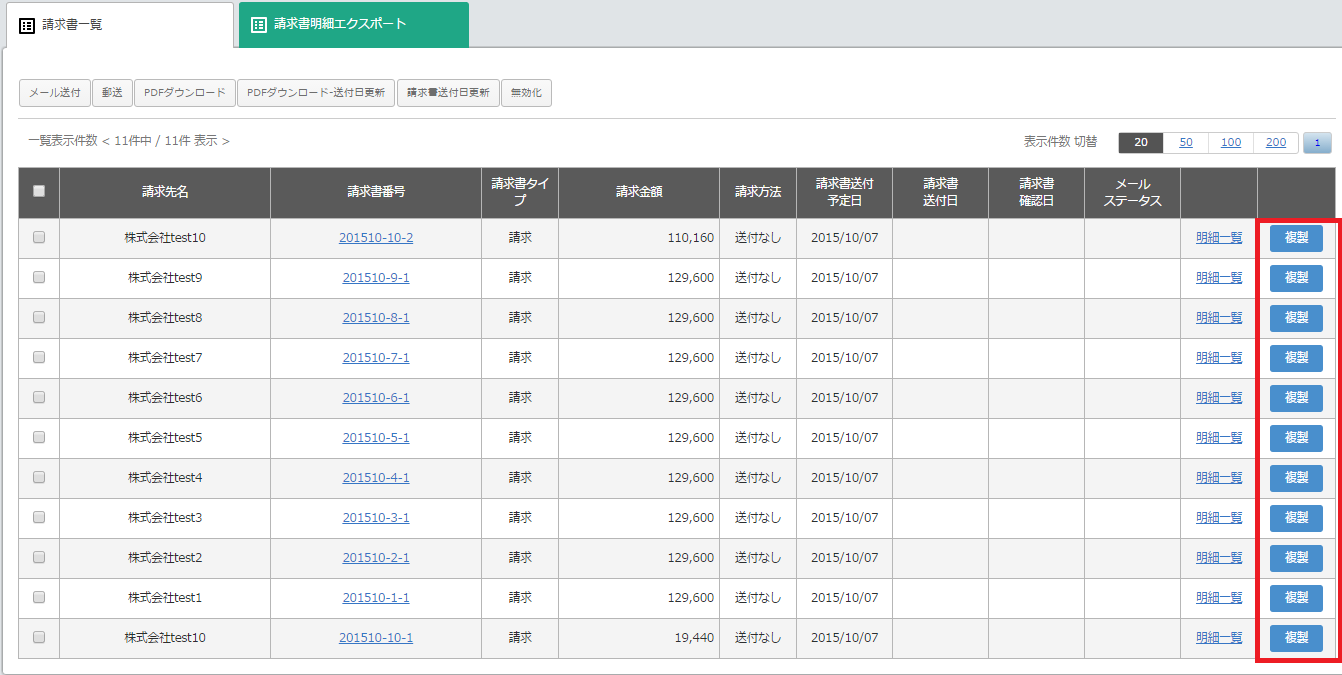Viewport: 1342px width, 675px height.
Task: Open 明細一覧 for 株式会社test8
Action: (x=1219, y=318)
